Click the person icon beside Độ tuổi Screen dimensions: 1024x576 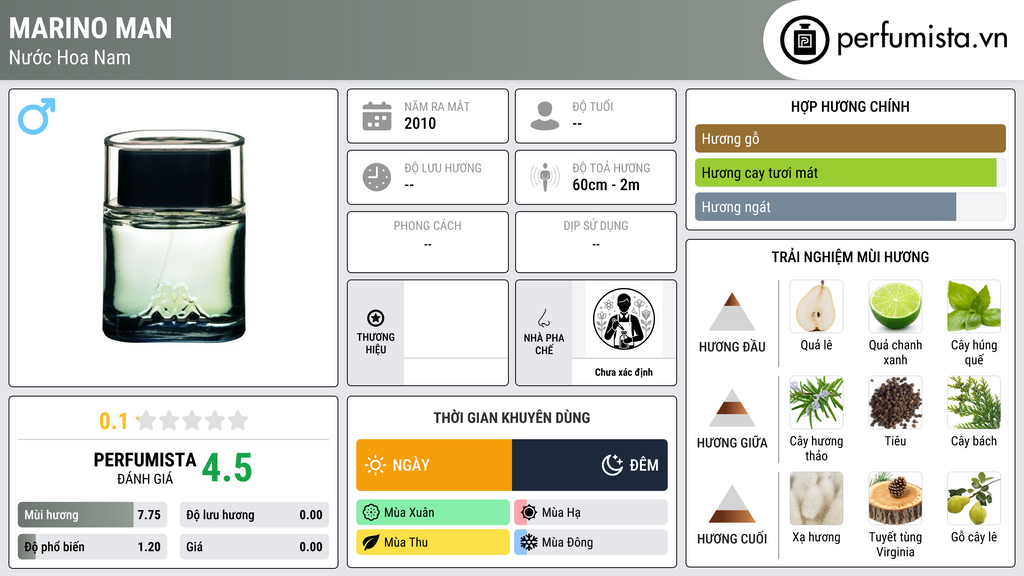545,116
